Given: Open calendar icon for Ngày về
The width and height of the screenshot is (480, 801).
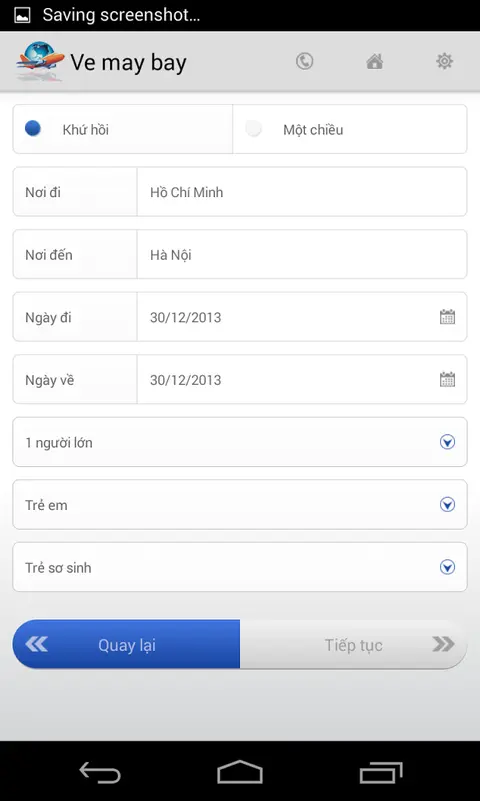Looking at the screenshot, I should 447,380.
